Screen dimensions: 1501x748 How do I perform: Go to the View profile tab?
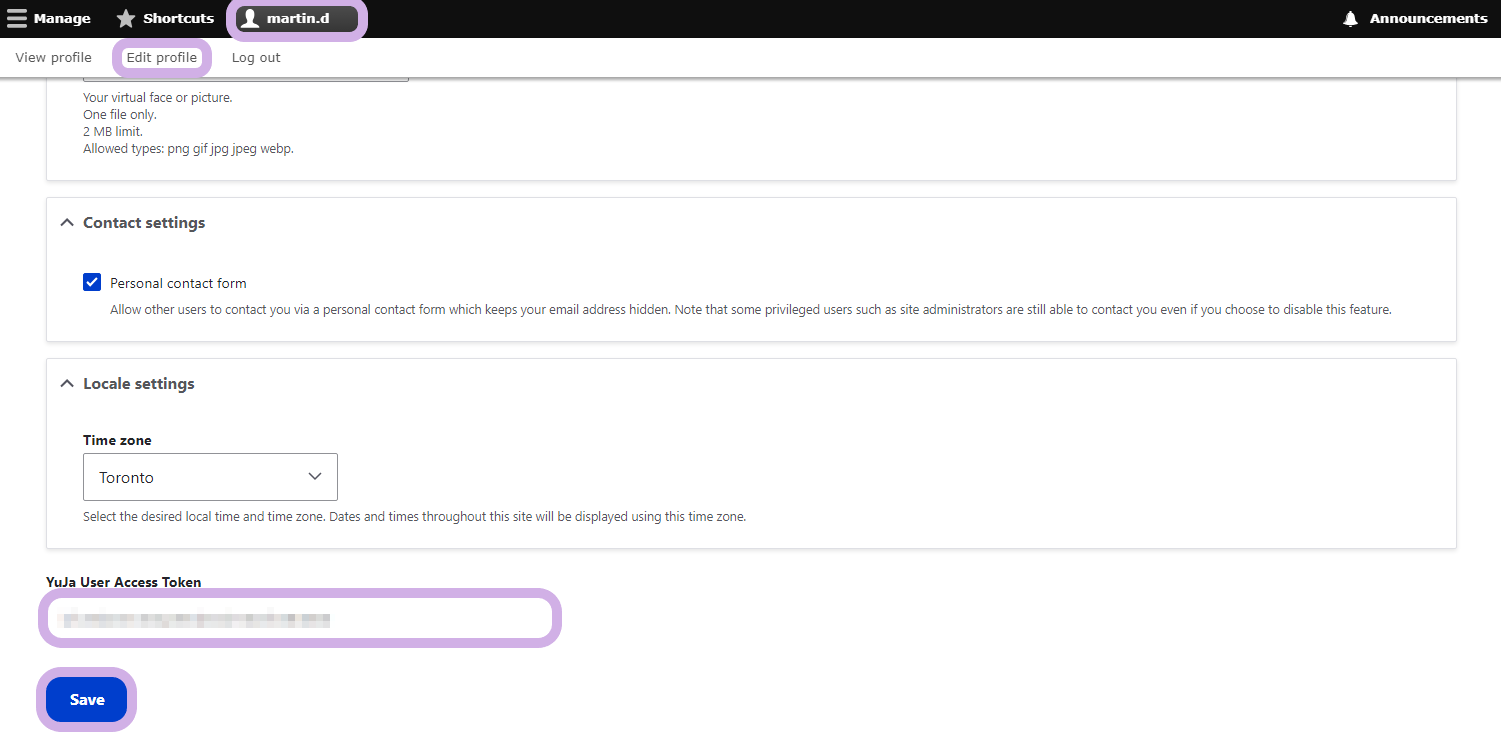pos(53,58)
